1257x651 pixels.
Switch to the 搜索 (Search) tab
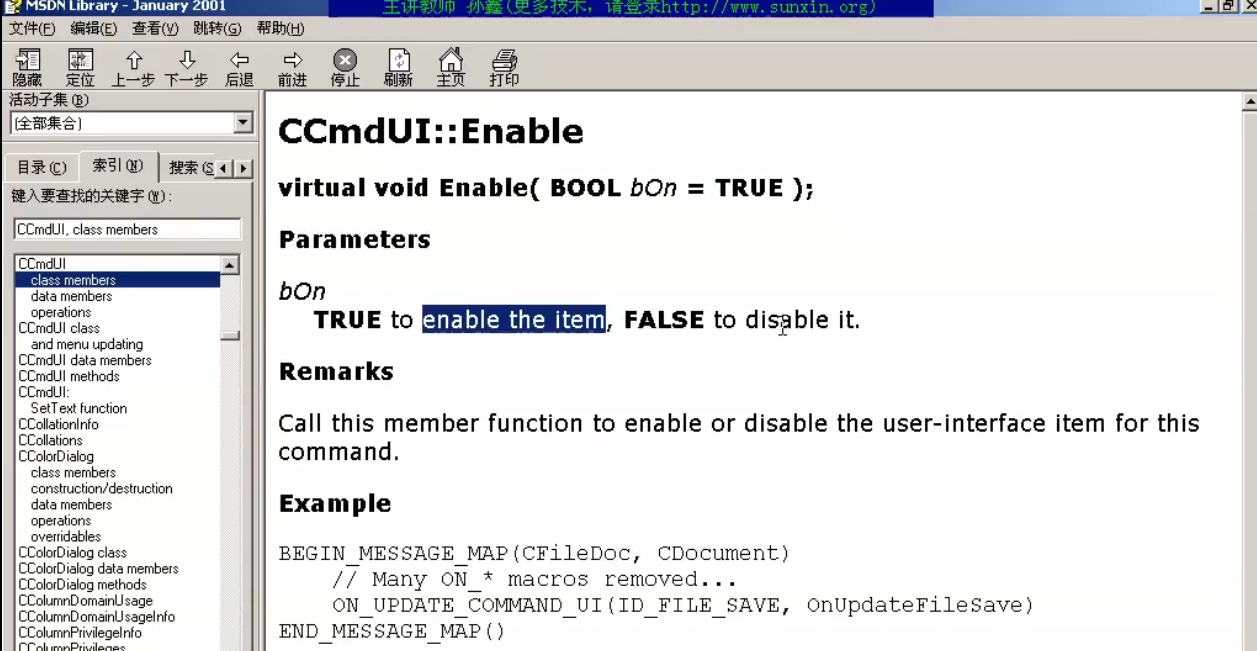190,168
